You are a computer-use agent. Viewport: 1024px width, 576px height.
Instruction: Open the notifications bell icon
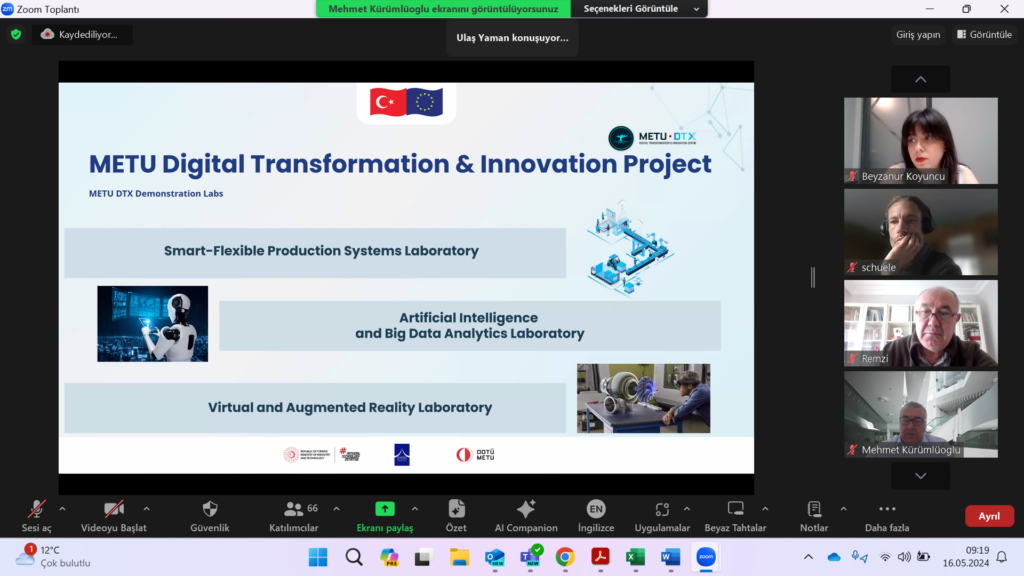[x=1002, y=557]
